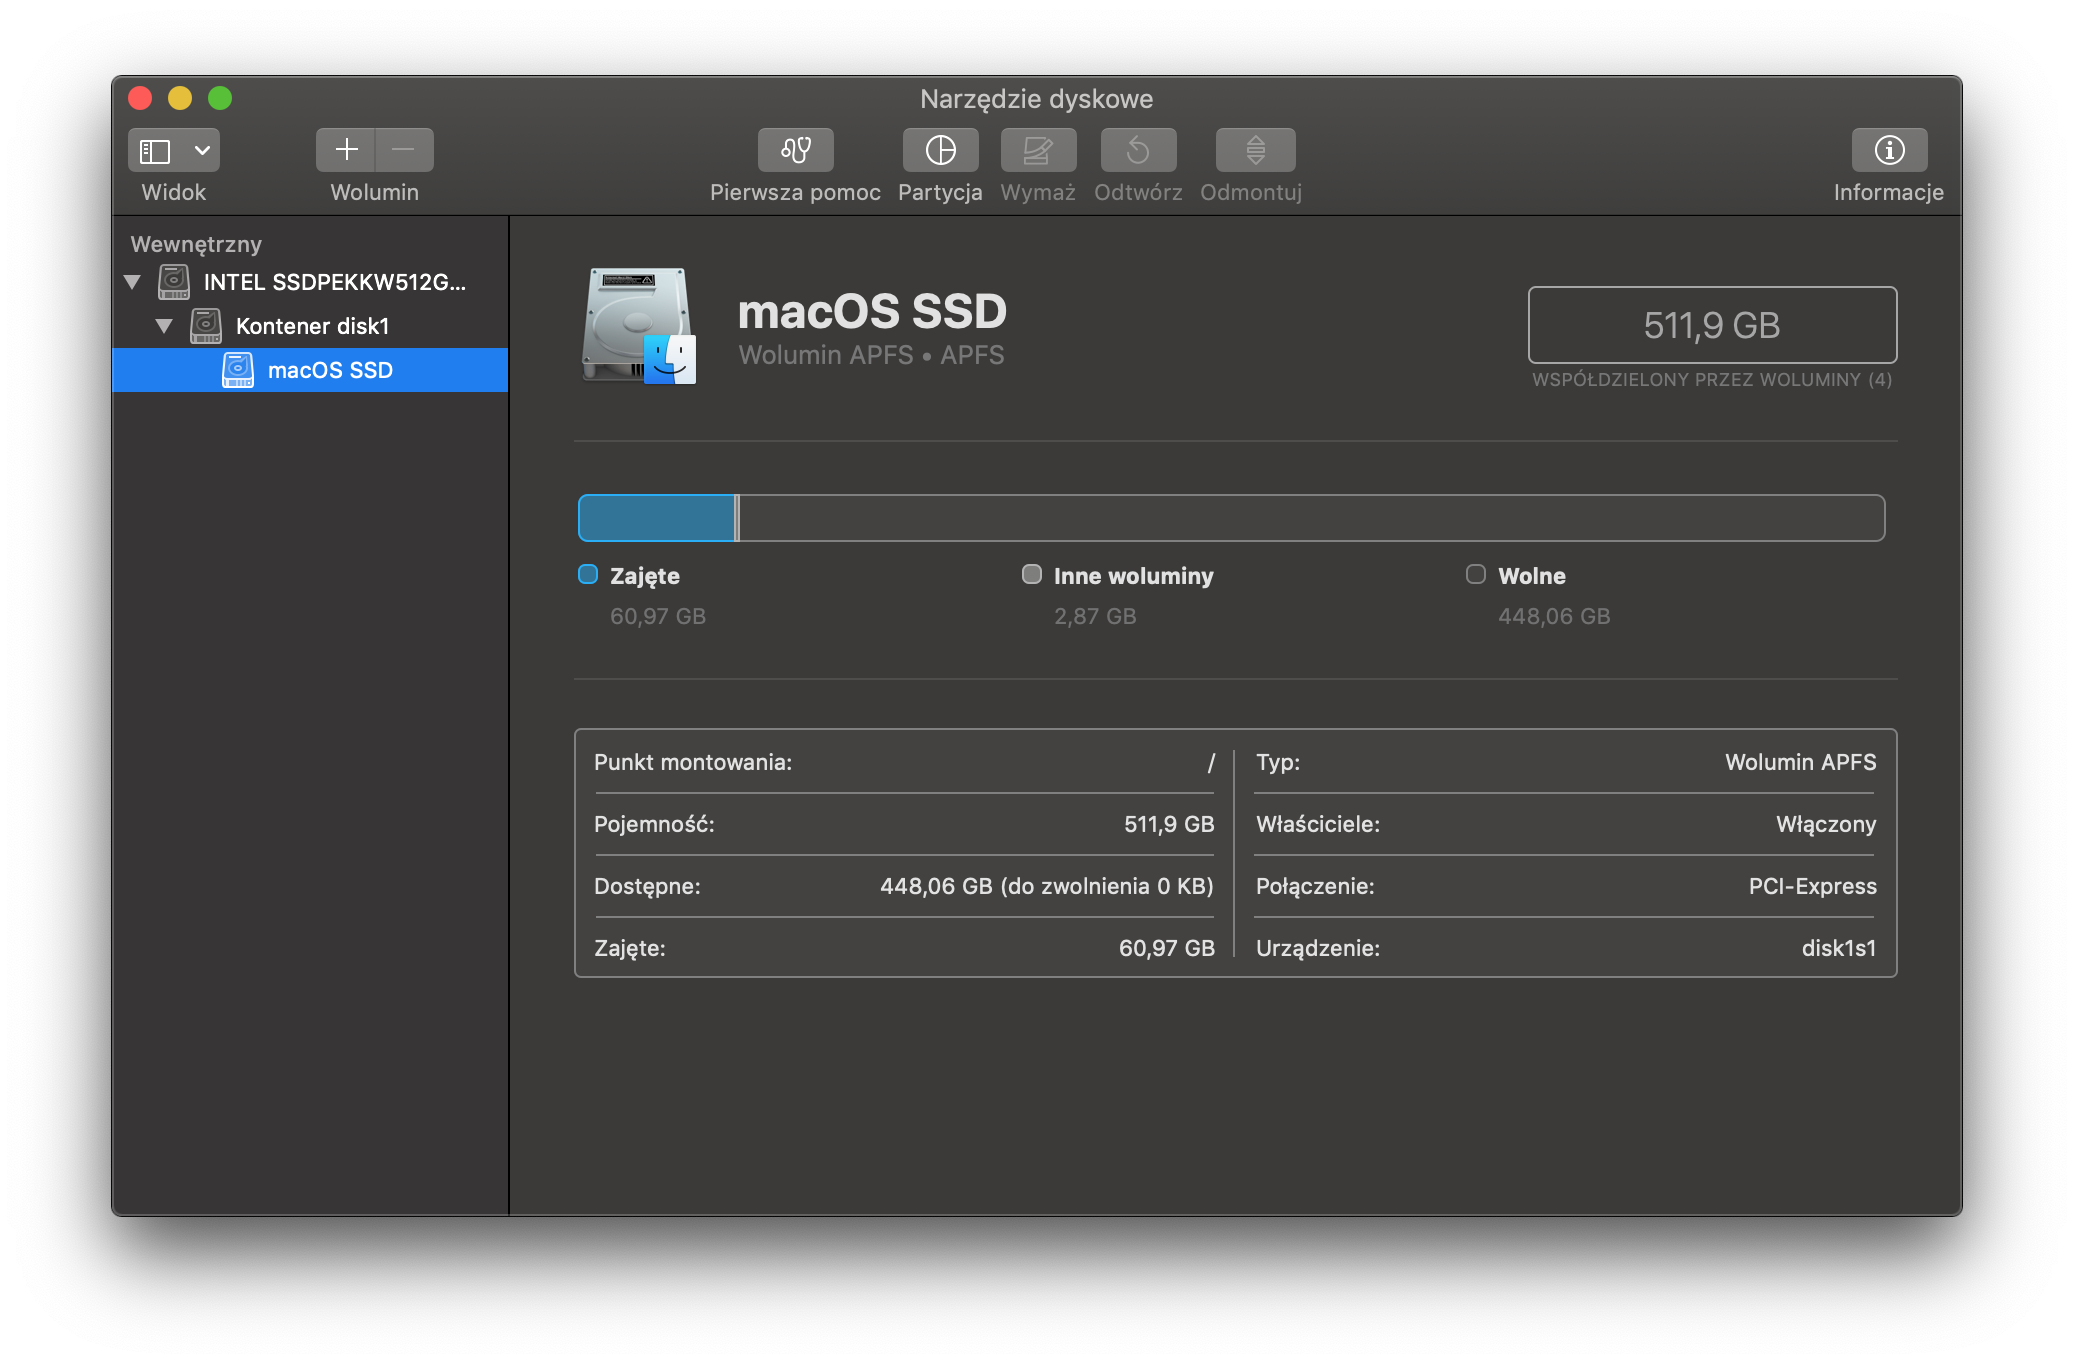Click the macOS SSD volume sidebar icon

point(238,370)
